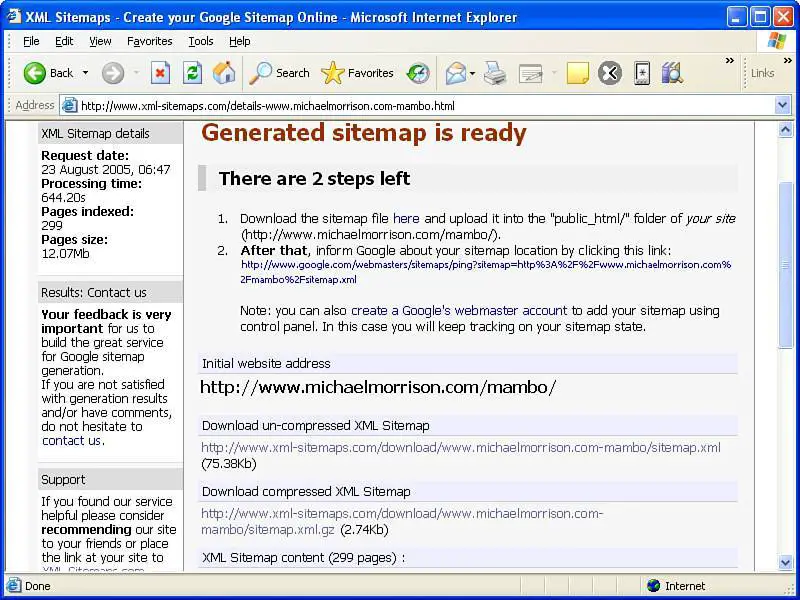
Task: Click the IE icon in title bar
Action: [x=13, y=17]
